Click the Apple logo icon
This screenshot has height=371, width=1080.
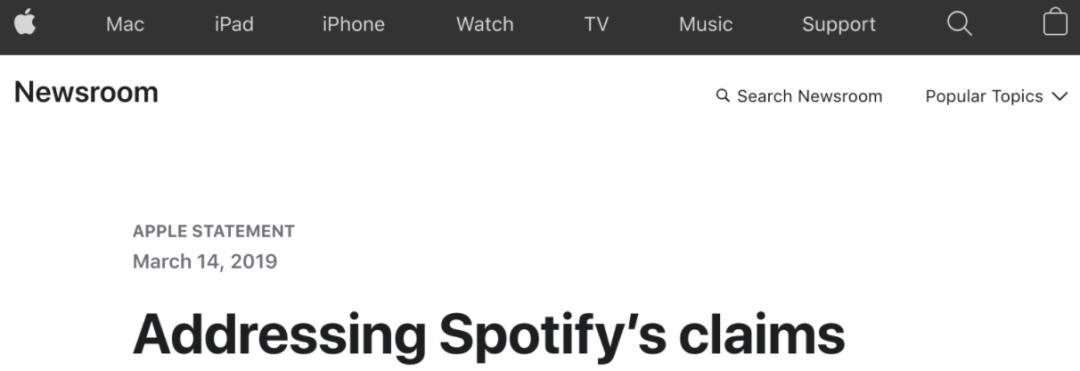[x=25, y=23]
